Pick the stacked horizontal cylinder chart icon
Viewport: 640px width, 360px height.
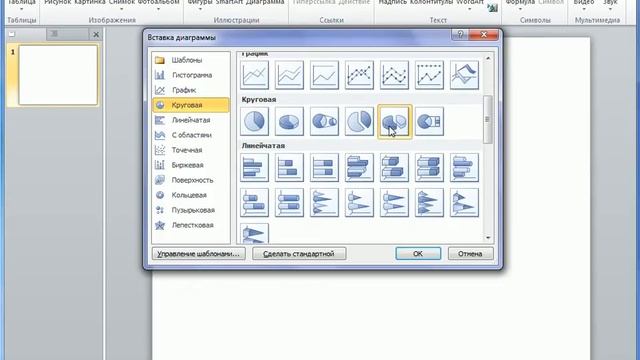[254, 202]
